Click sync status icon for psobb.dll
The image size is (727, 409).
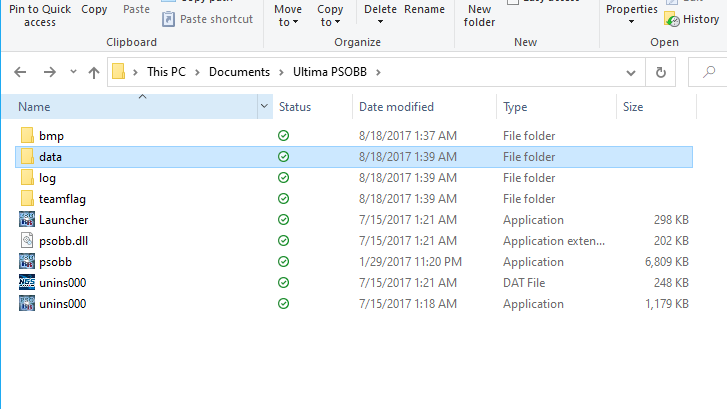click(x=283, y=241)
